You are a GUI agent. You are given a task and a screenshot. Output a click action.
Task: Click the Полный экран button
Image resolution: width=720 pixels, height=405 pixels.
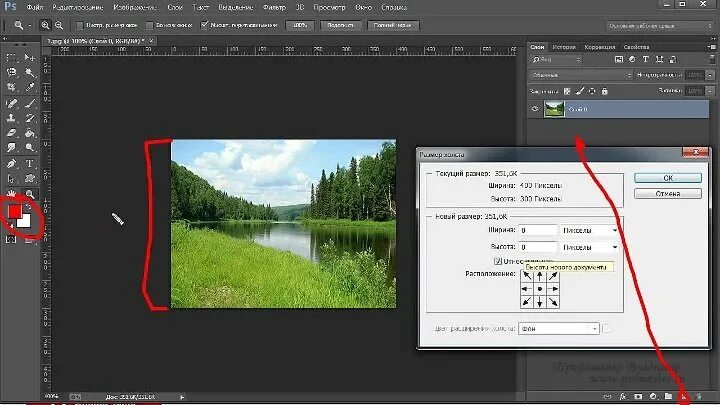point(393,25)
